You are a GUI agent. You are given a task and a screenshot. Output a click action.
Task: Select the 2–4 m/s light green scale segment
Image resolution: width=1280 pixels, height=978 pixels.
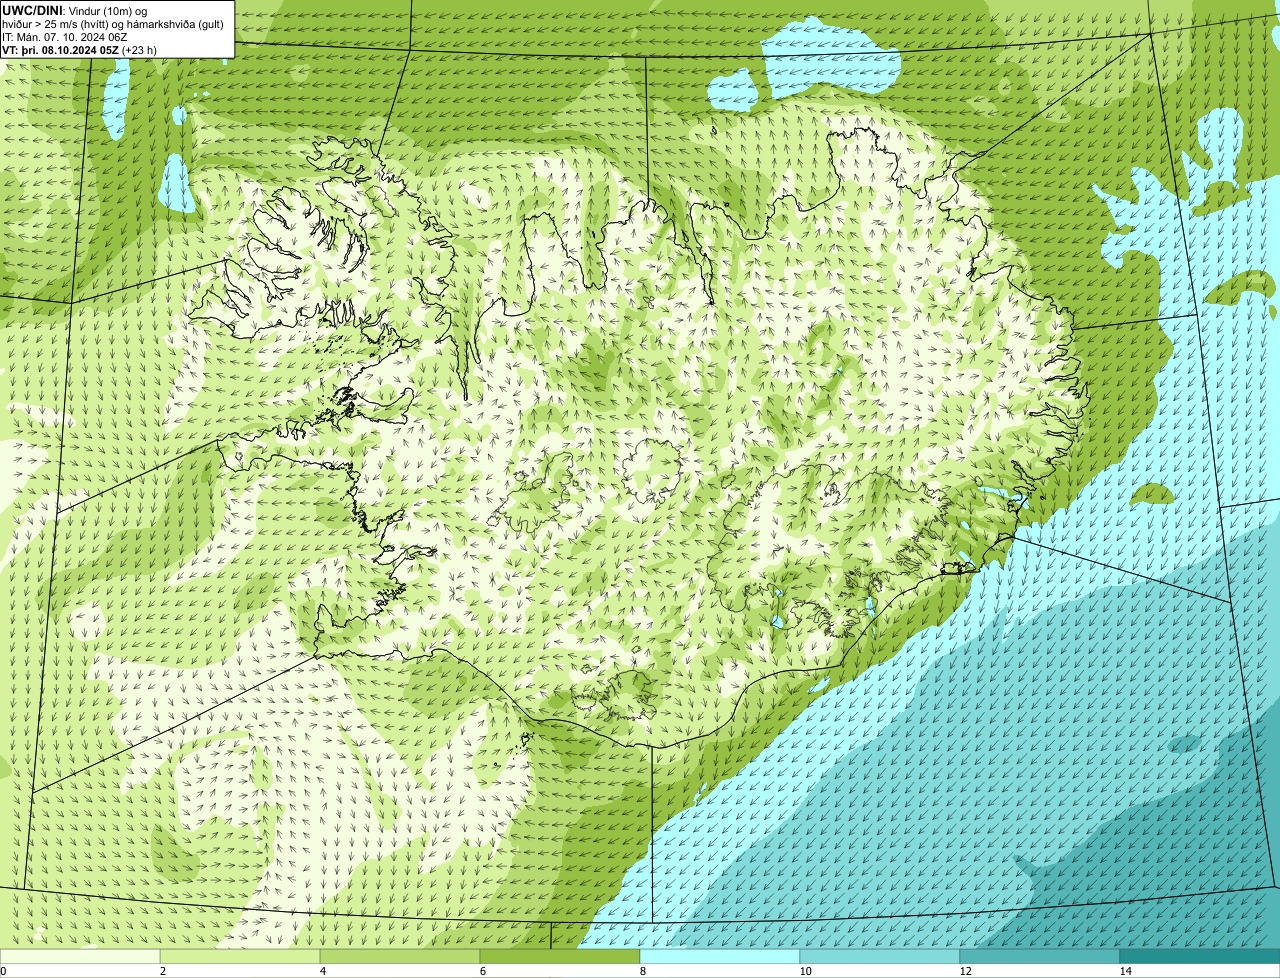(240, 956)
